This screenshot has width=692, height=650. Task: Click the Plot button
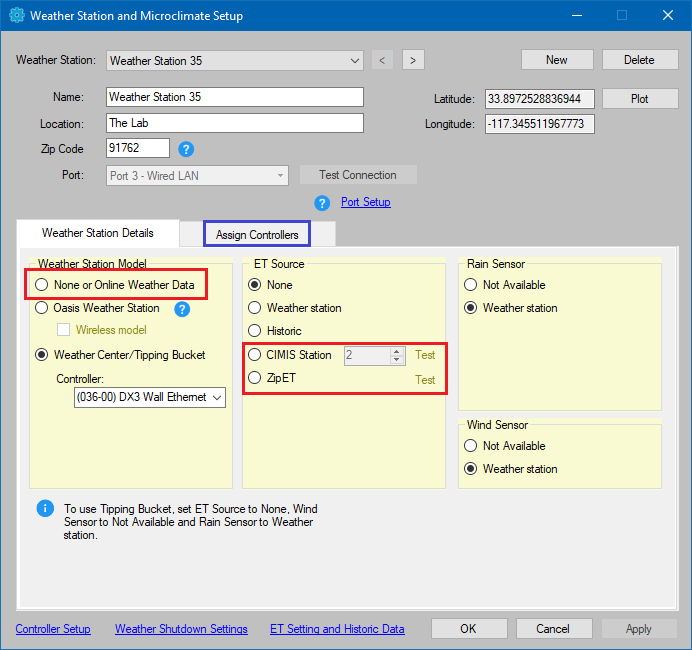[x=640, y=98]
